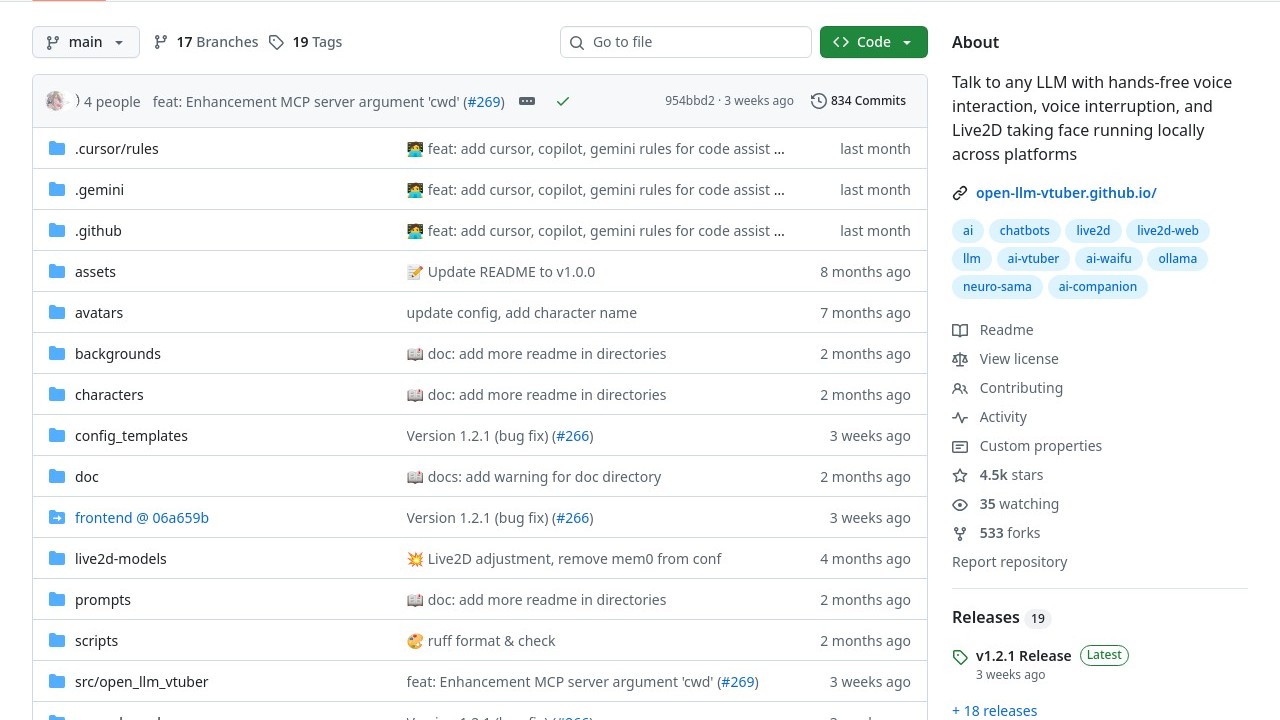Open the open-llm-vtuber.github.io website link
The width and height of the screenshot is (1280, 720).
tap(1066, 193)
